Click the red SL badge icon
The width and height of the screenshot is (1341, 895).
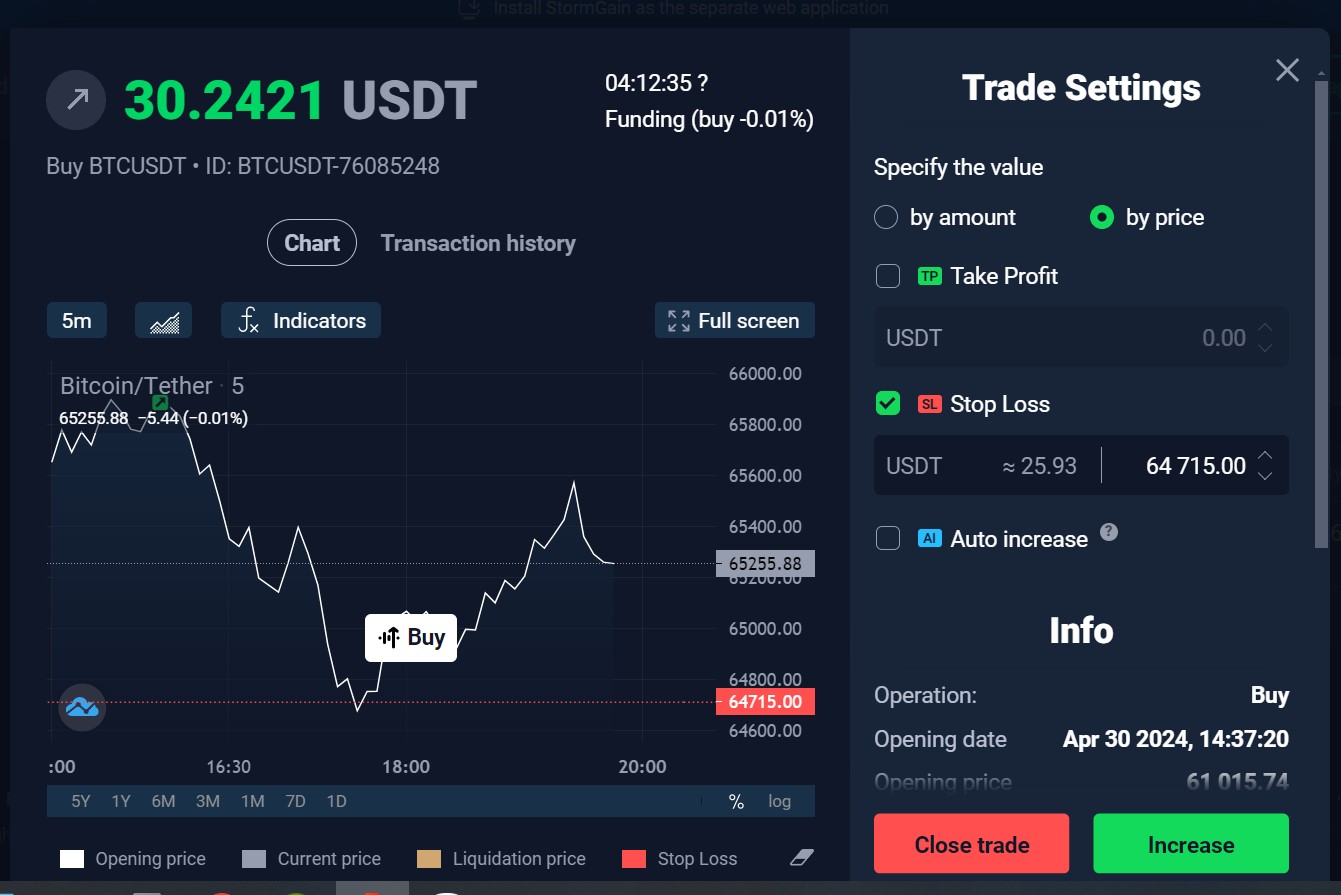point(930,404)
